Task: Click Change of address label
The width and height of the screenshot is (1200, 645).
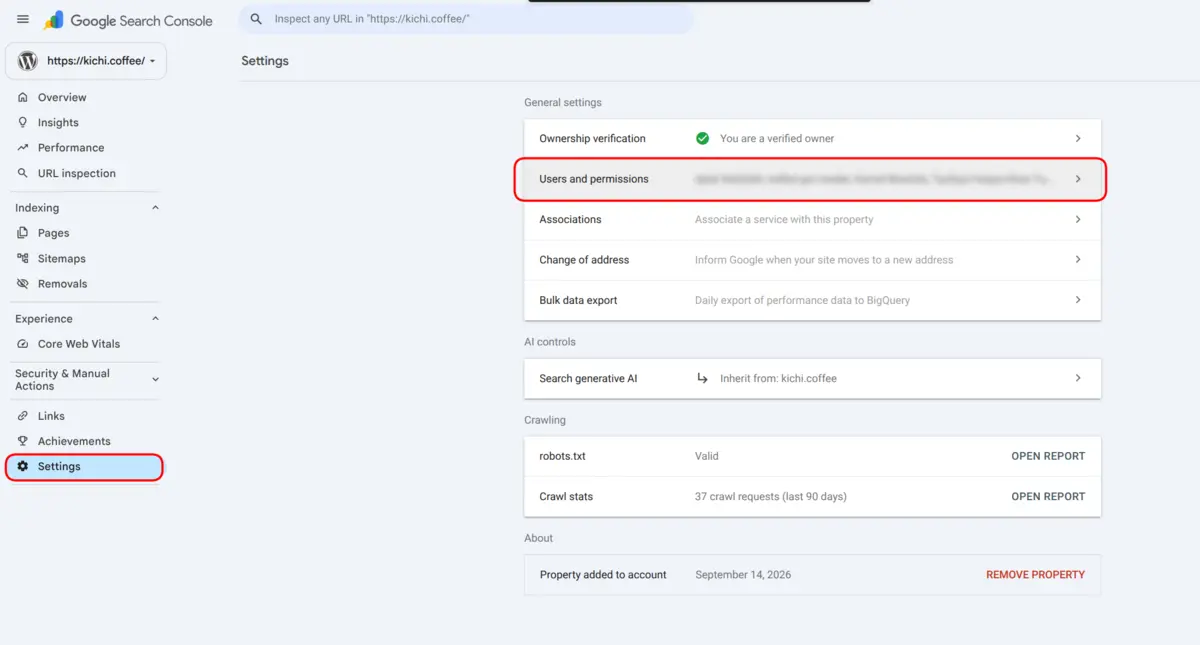Action: click(x=584, y=259)
